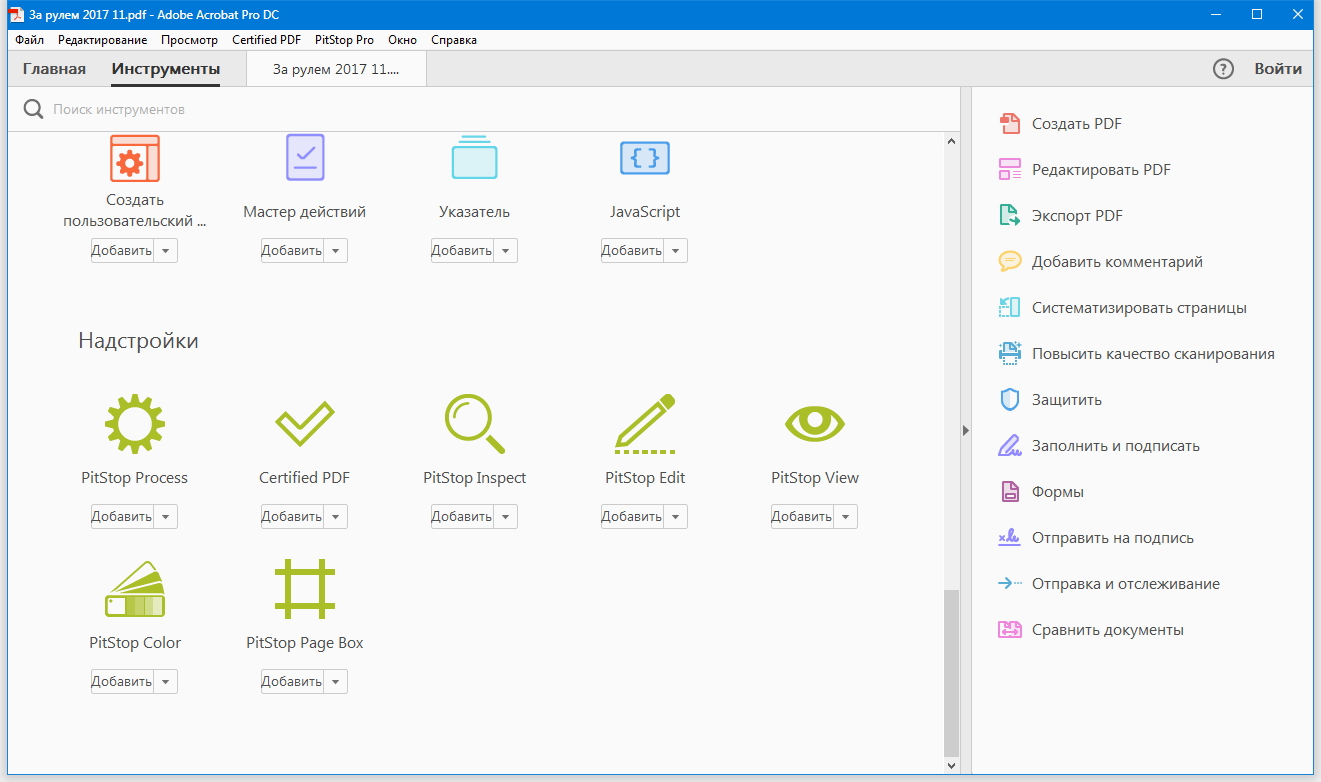Select Добавить комментарий in the right pane
The width and height of the screenshot is (1321, 782).
1100,262
